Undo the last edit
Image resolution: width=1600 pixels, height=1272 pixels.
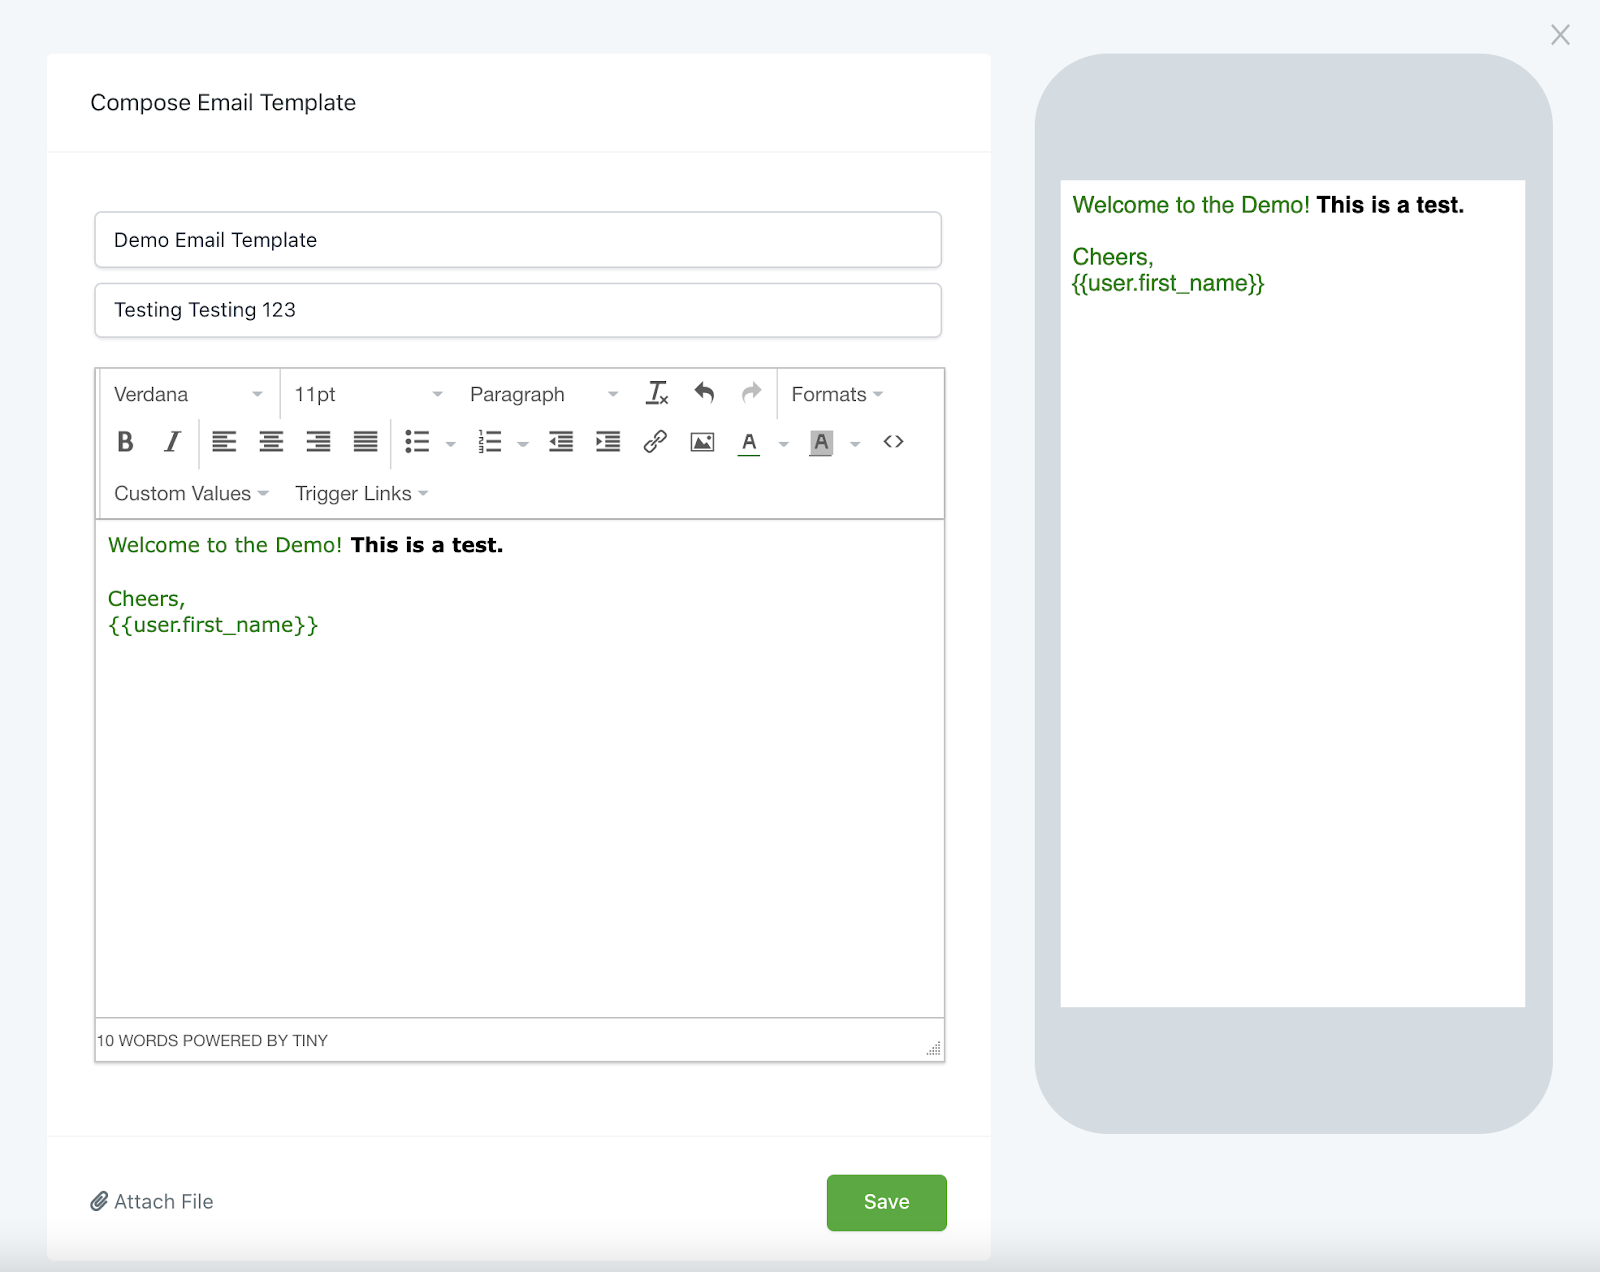[704, 394]
